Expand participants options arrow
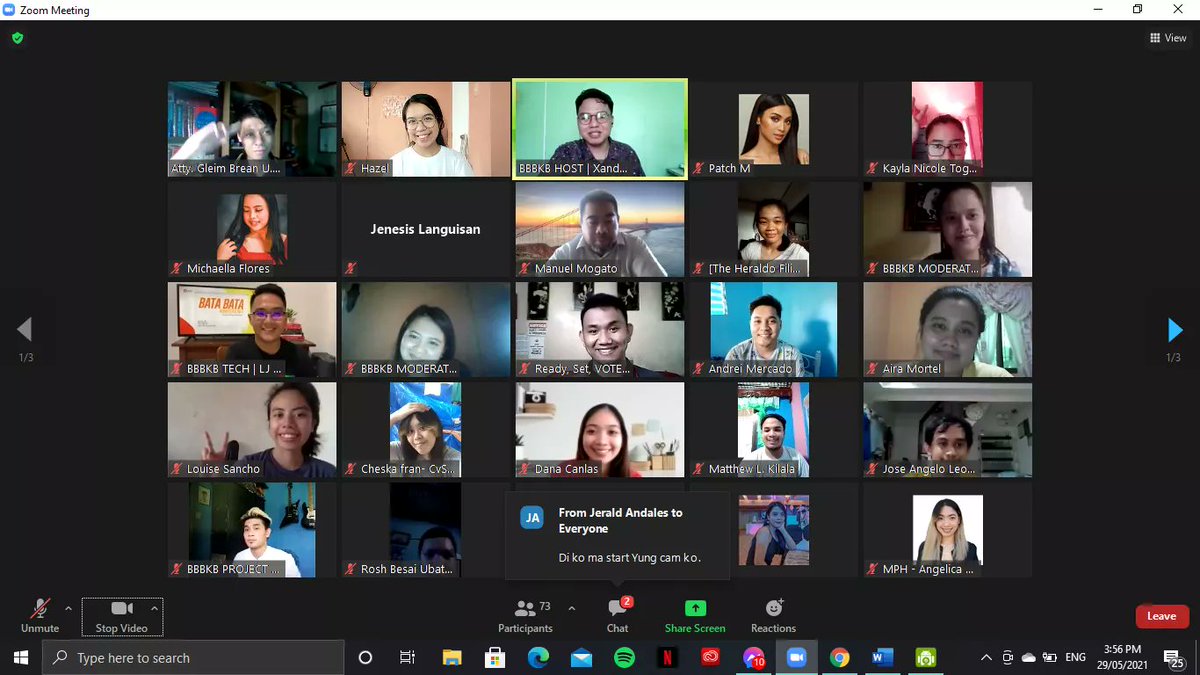Image resolution: width=1200 pixels, height=675 pixels. click(571, 607)
